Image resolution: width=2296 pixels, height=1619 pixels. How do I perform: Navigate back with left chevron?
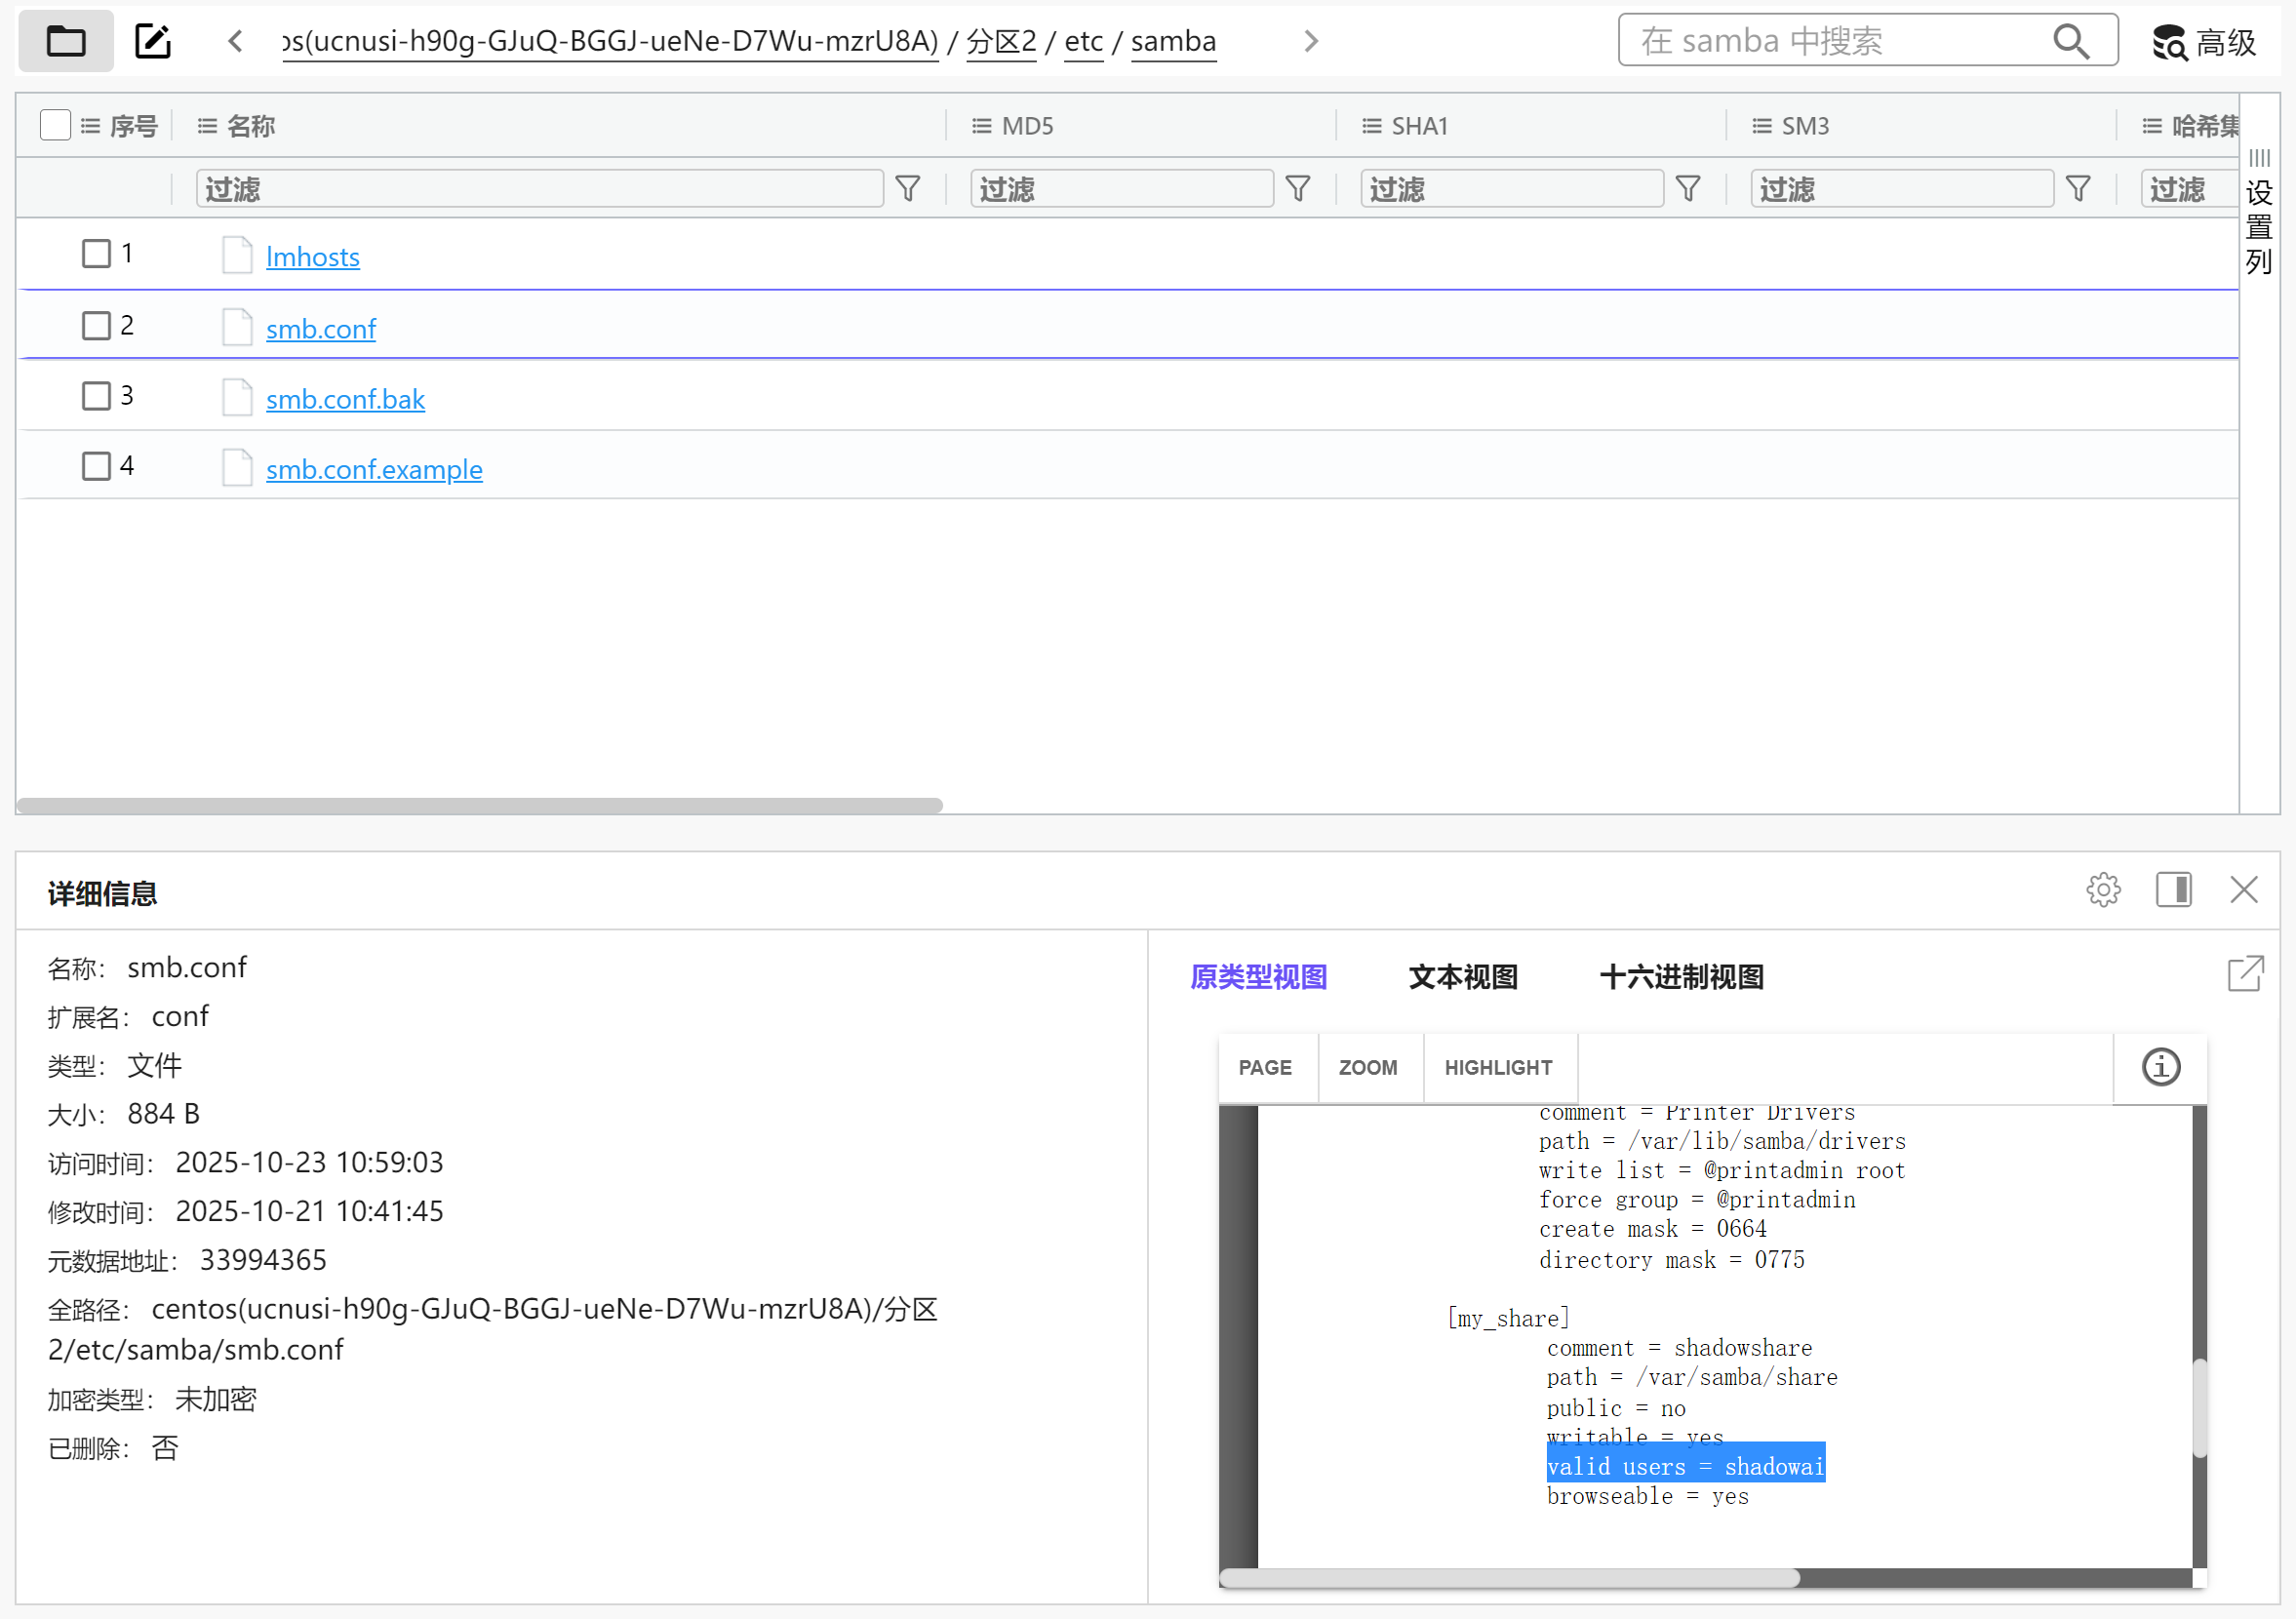coord(236,41)
